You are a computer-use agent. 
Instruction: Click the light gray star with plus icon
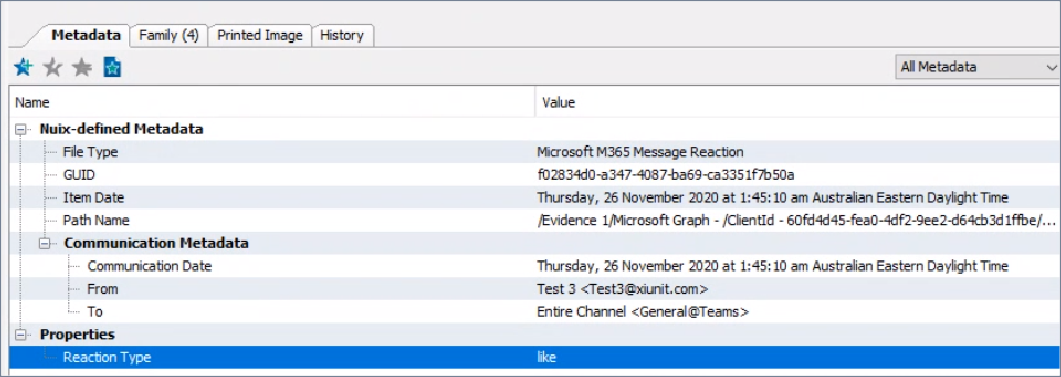(52, 67)
